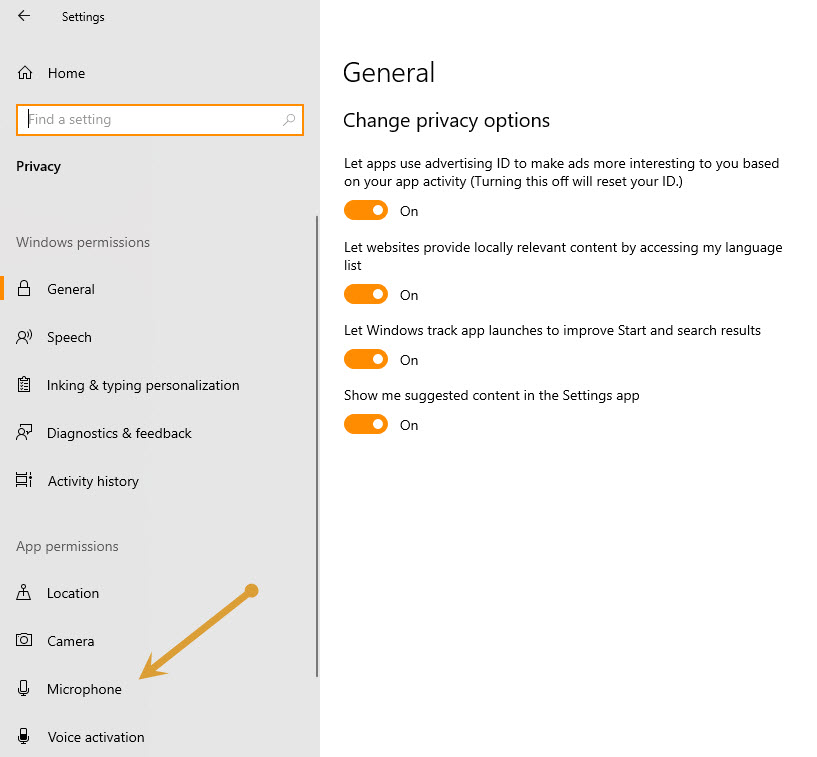Click the Microphone icon

pyautogui.click(x=23, y=688)
